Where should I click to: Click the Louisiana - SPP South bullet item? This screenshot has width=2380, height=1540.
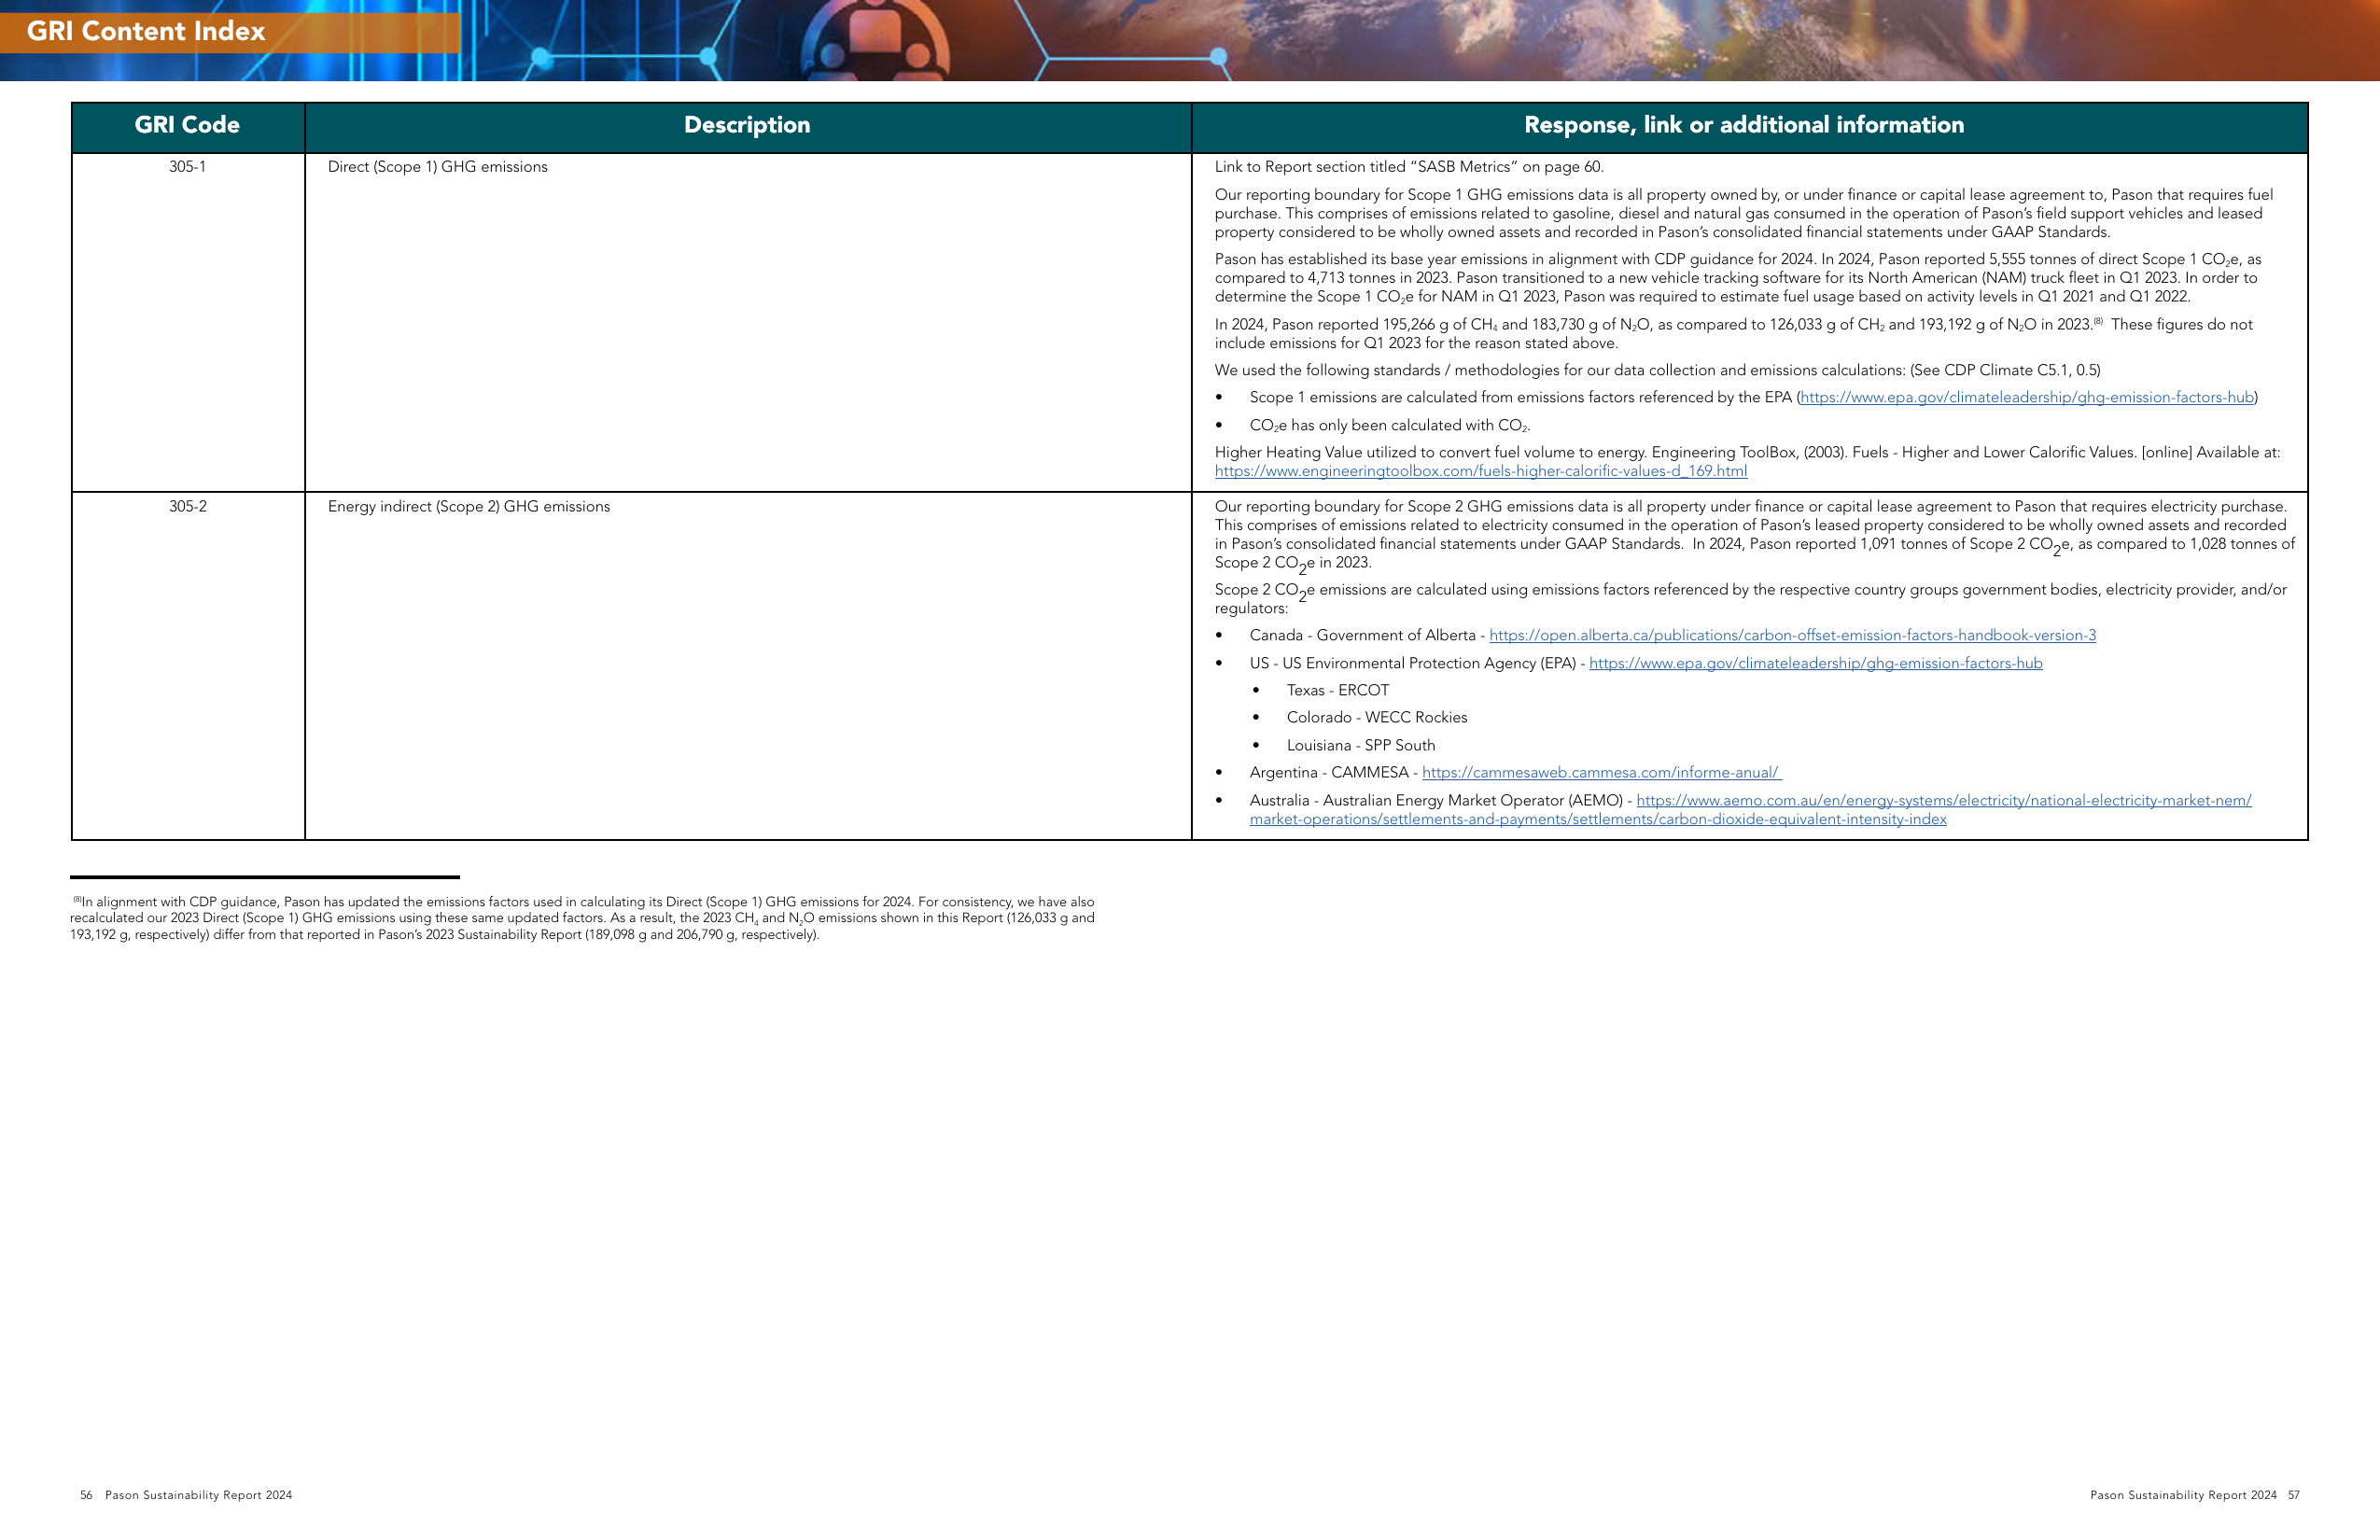pos(1361,746)
